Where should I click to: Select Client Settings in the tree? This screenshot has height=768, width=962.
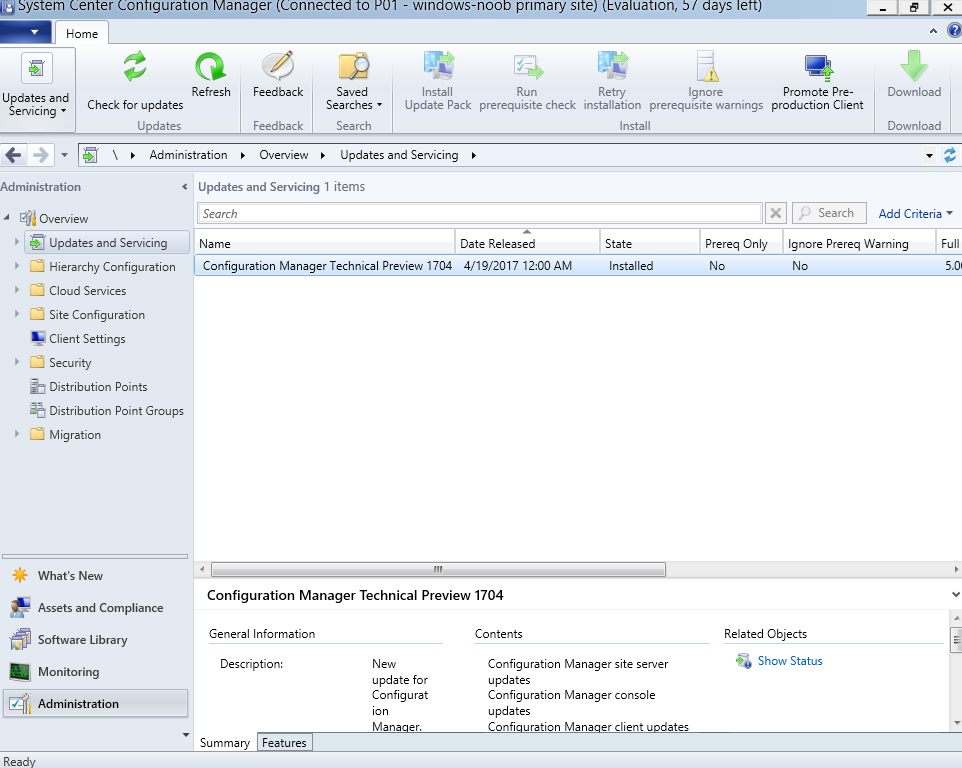(x=87, y=339)
